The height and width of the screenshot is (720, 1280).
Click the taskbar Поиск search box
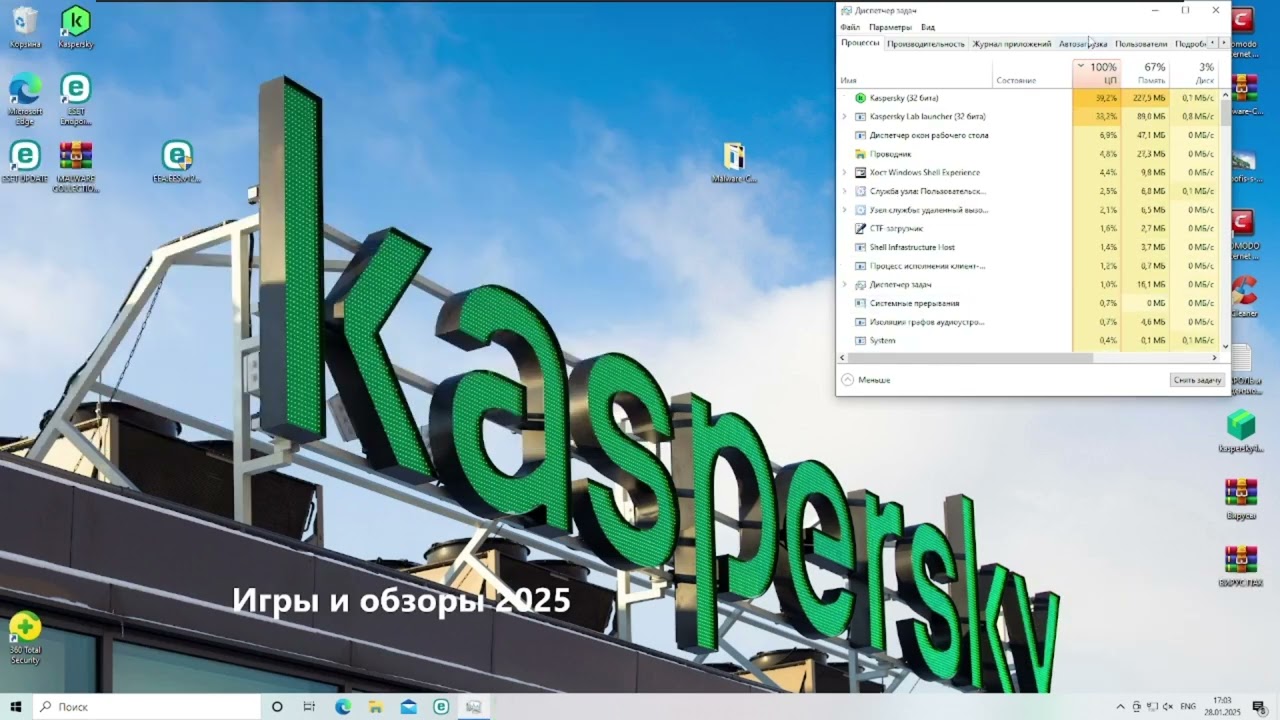pyautogui.click(x=146, y=707)
